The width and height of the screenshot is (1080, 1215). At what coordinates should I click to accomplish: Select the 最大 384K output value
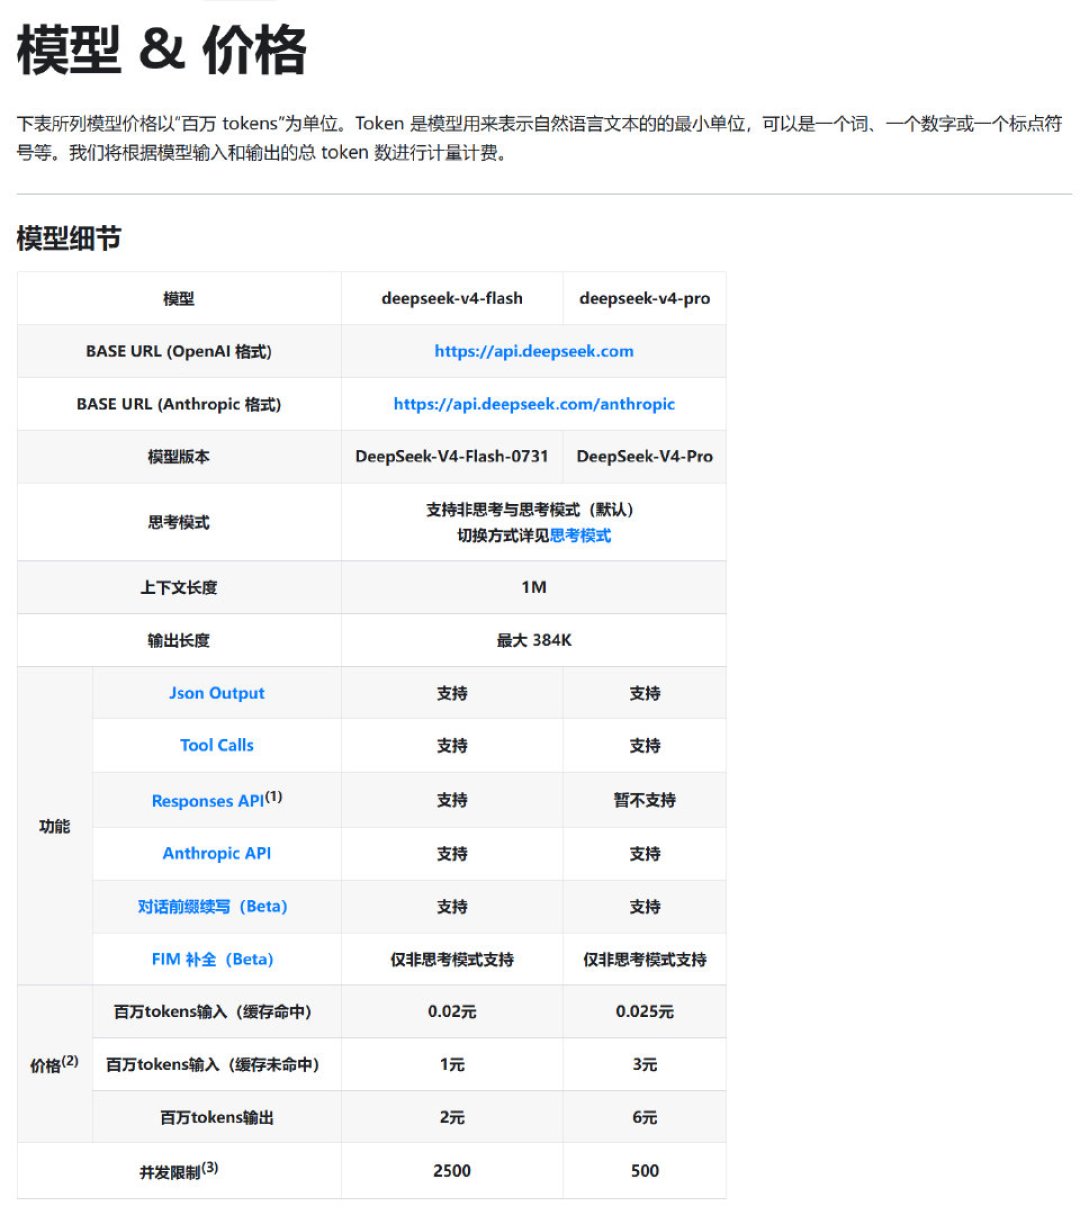click(534, 640)
